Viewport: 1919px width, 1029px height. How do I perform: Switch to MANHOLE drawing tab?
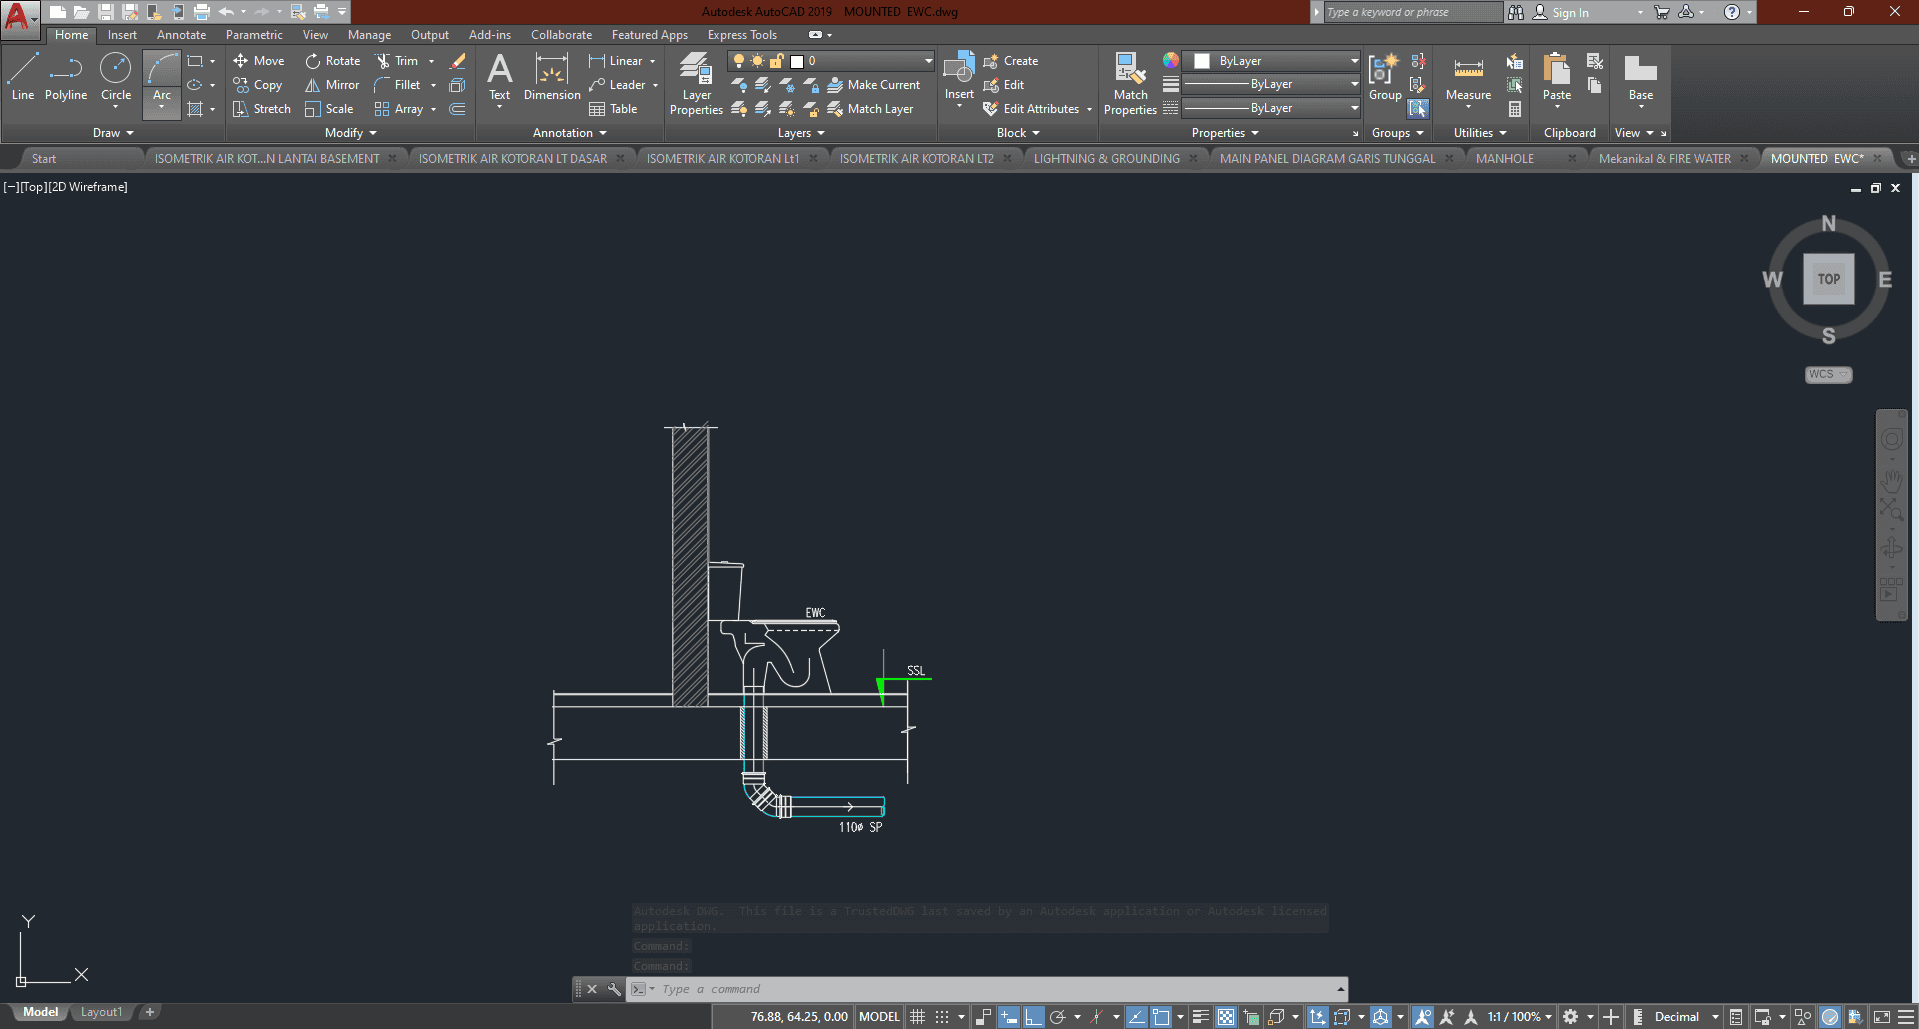(1504, 159)
